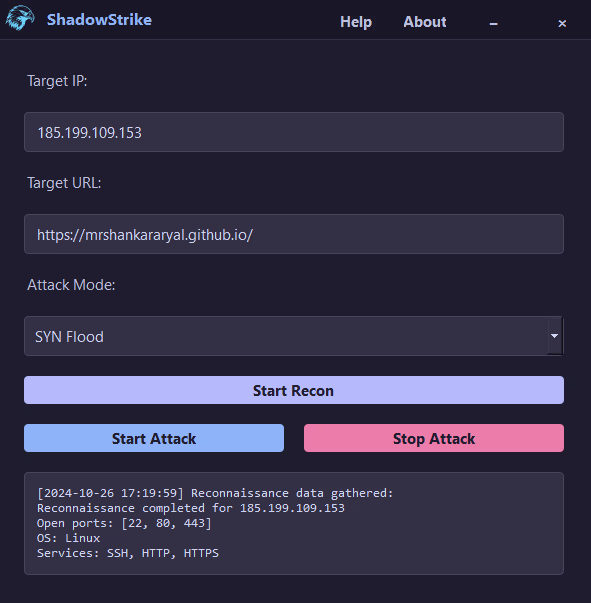Click the Open ports line in log
This screenshot has width=591, height=603.
124,523
